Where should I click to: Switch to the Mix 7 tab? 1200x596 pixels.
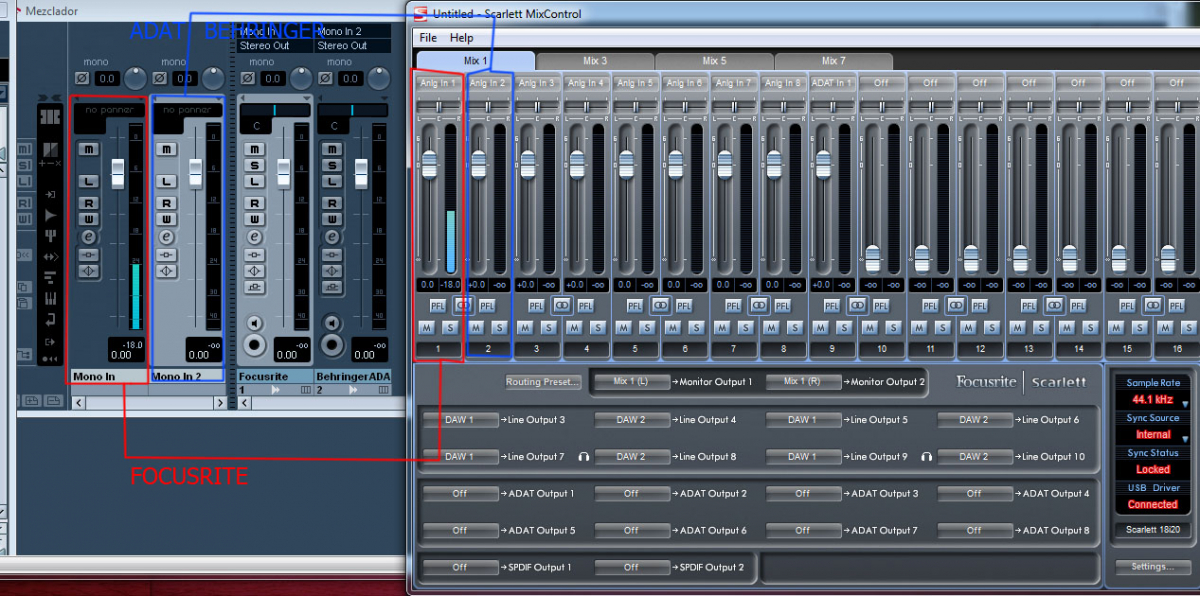click(834, 61)
